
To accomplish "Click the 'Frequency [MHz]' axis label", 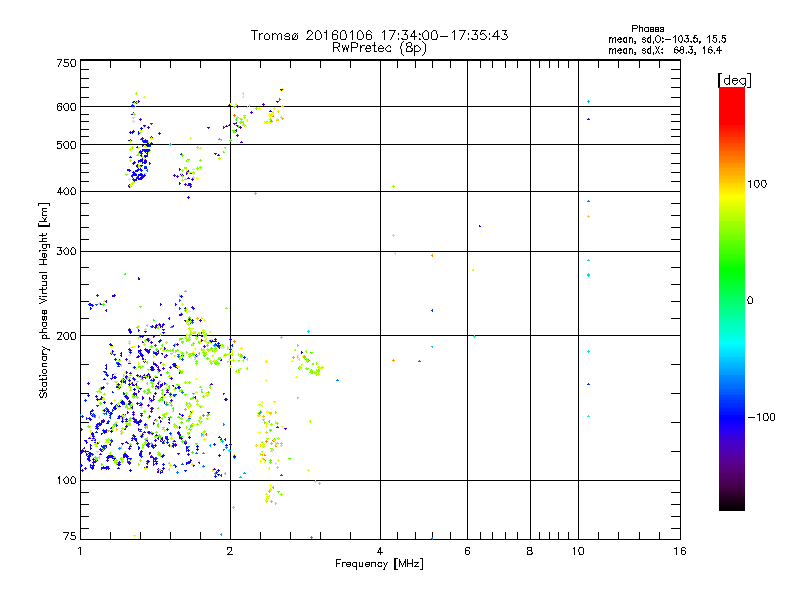I will tap(379, 564).
